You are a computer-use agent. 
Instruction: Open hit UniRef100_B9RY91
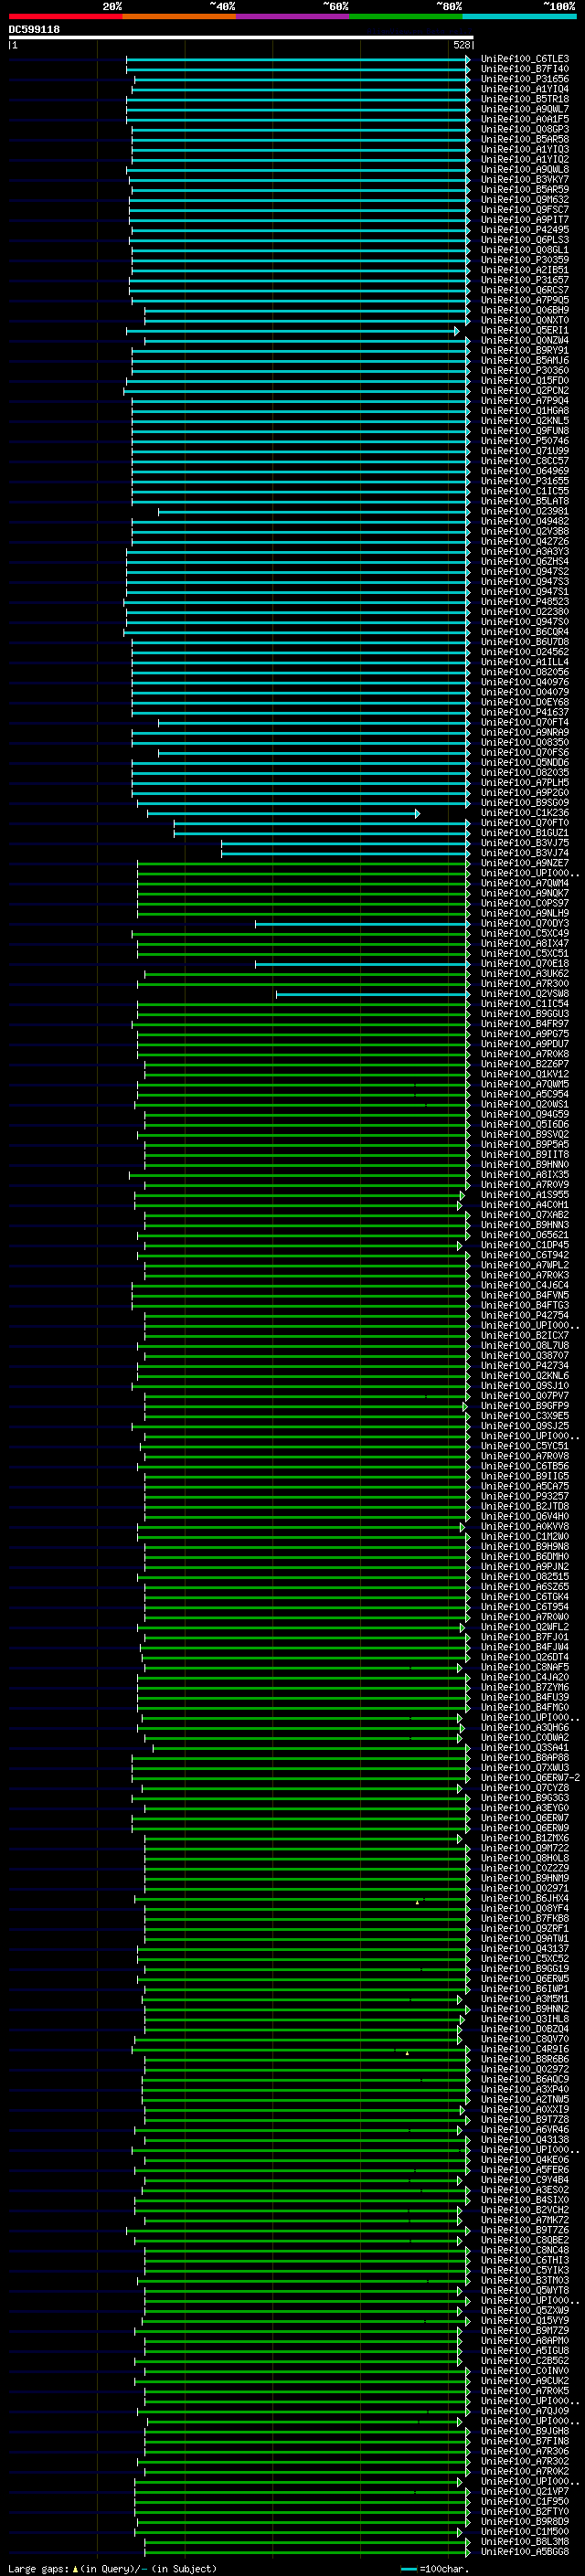coord(524,351)
